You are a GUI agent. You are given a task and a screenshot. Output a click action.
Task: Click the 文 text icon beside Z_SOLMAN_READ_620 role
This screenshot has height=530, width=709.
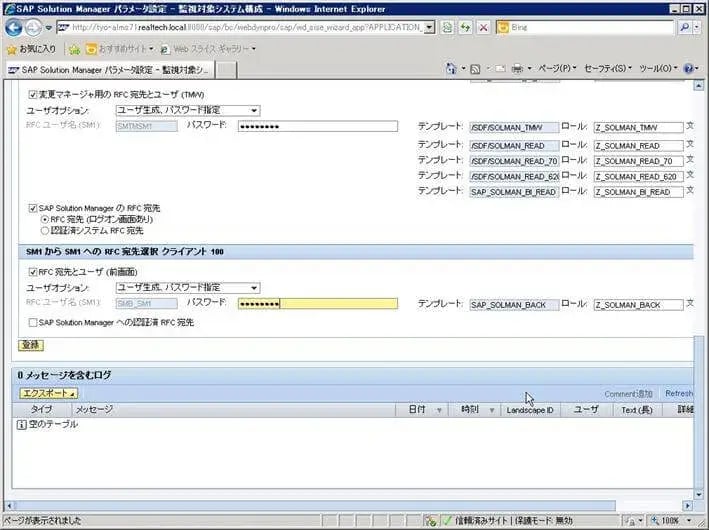[690, 175]
